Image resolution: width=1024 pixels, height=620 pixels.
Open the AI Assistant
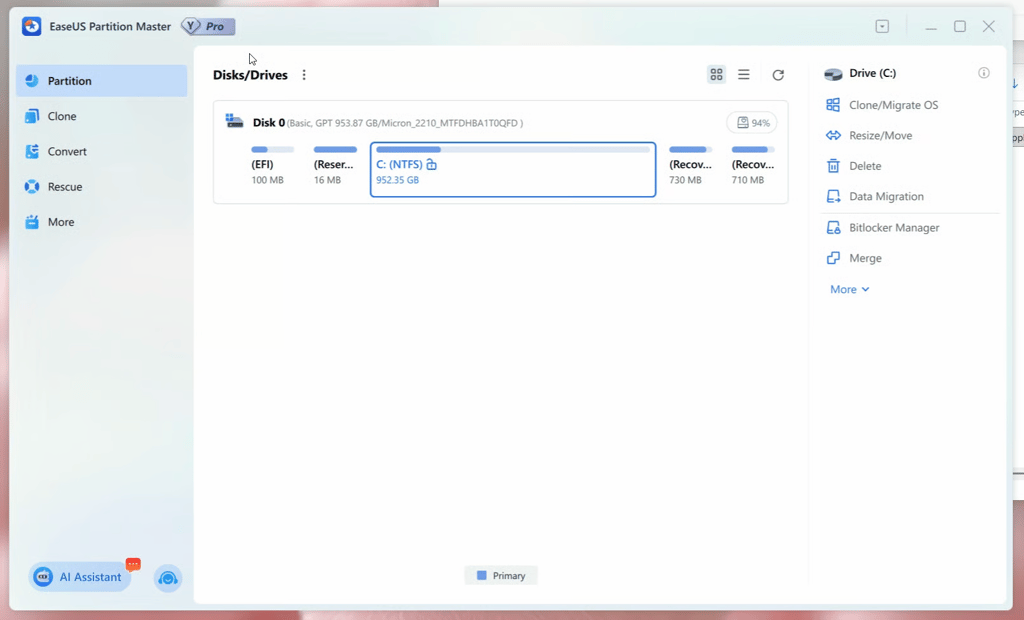tap(80, 578)
